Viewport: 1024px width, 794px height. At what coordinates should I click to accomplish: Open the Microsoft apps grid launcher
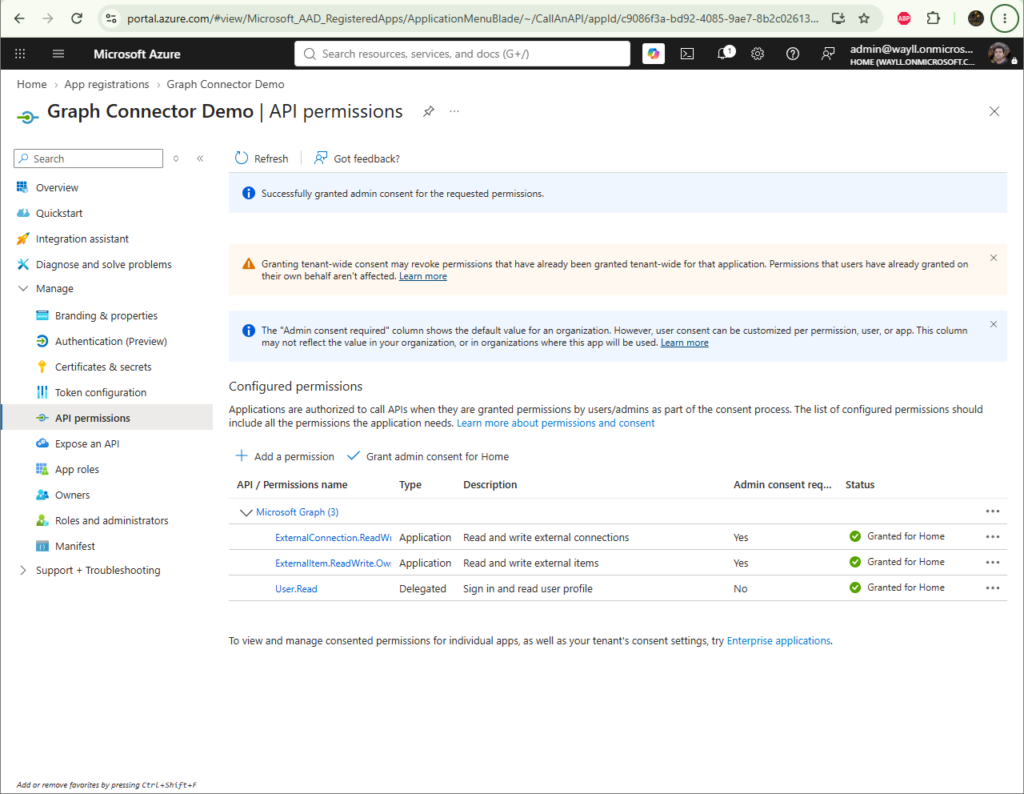[20, 54]
